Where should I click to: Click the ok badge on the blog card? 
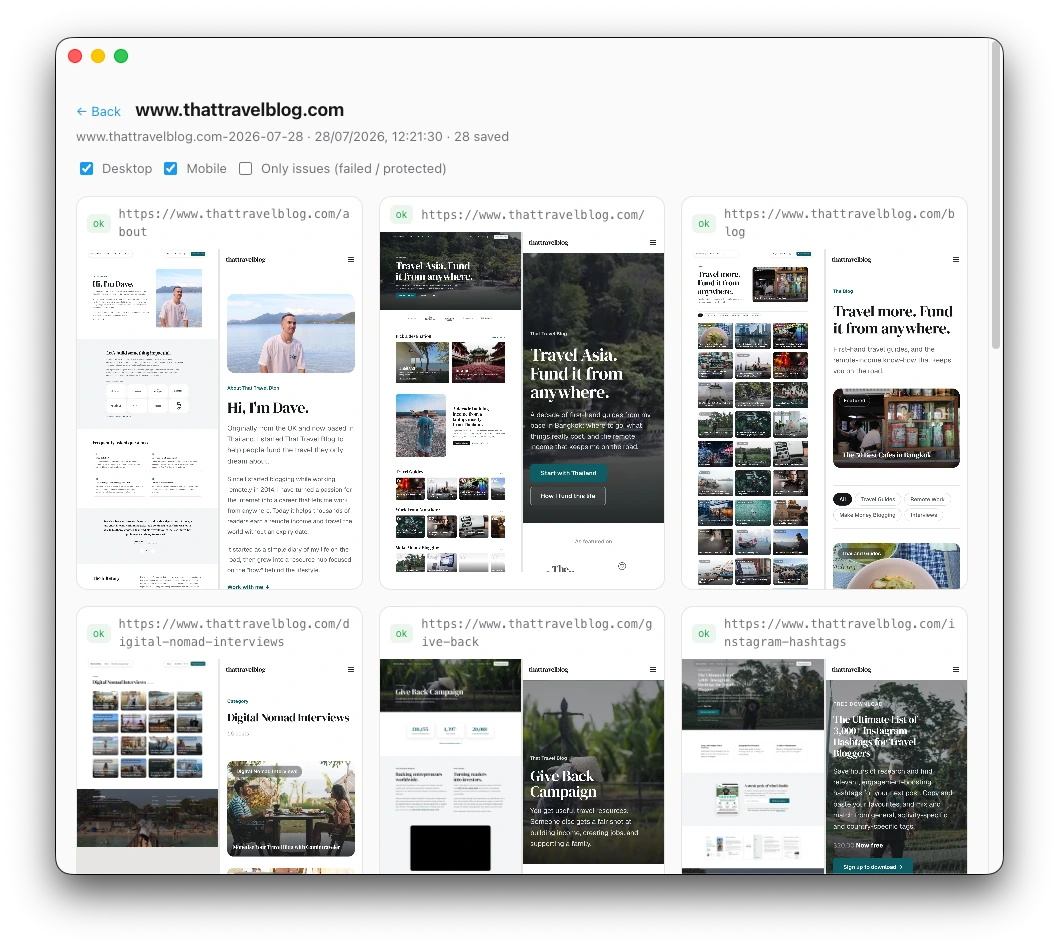pyautogui.click(x=704, y=223)
